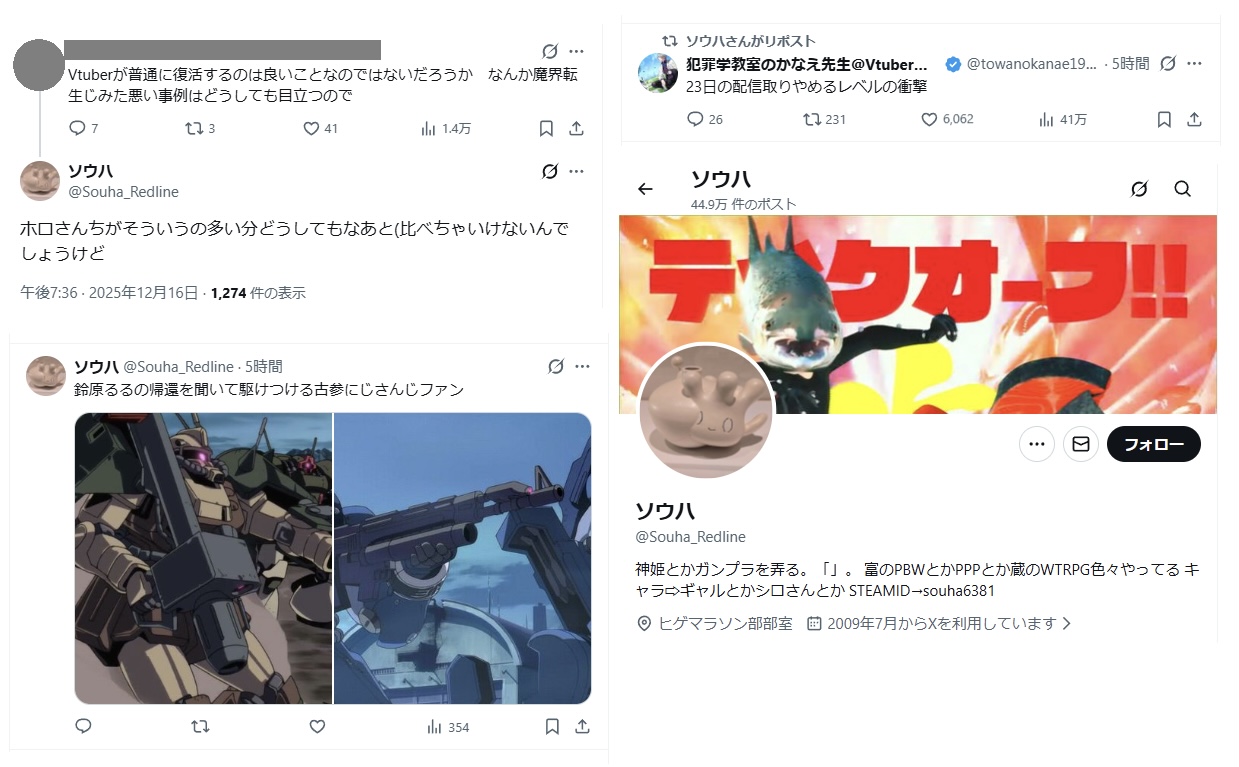
Task: Open the @Souha_Redline handle link in the reply
Action: (123, 191)
